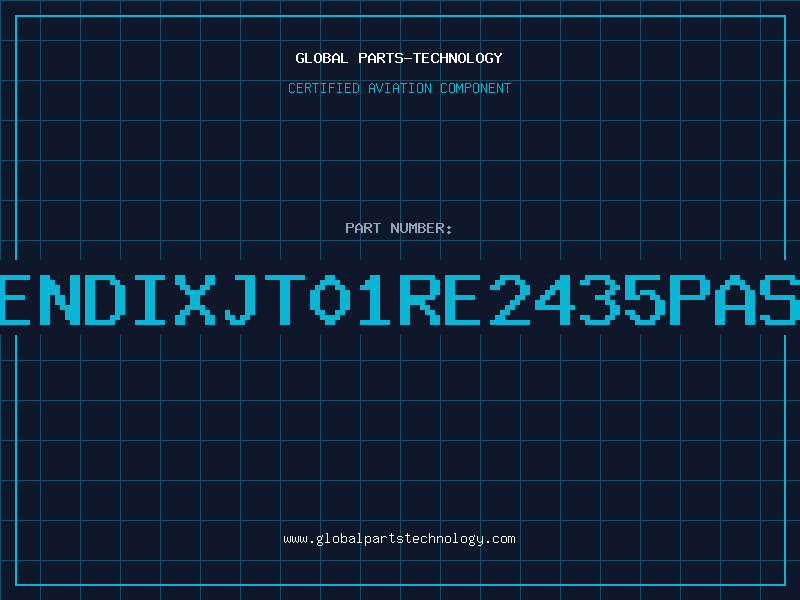Screen dimensions: 800x600
Task: Click the CERTIFIED AVIATION COMPONENT subtitle
Action: coord(399,88)
